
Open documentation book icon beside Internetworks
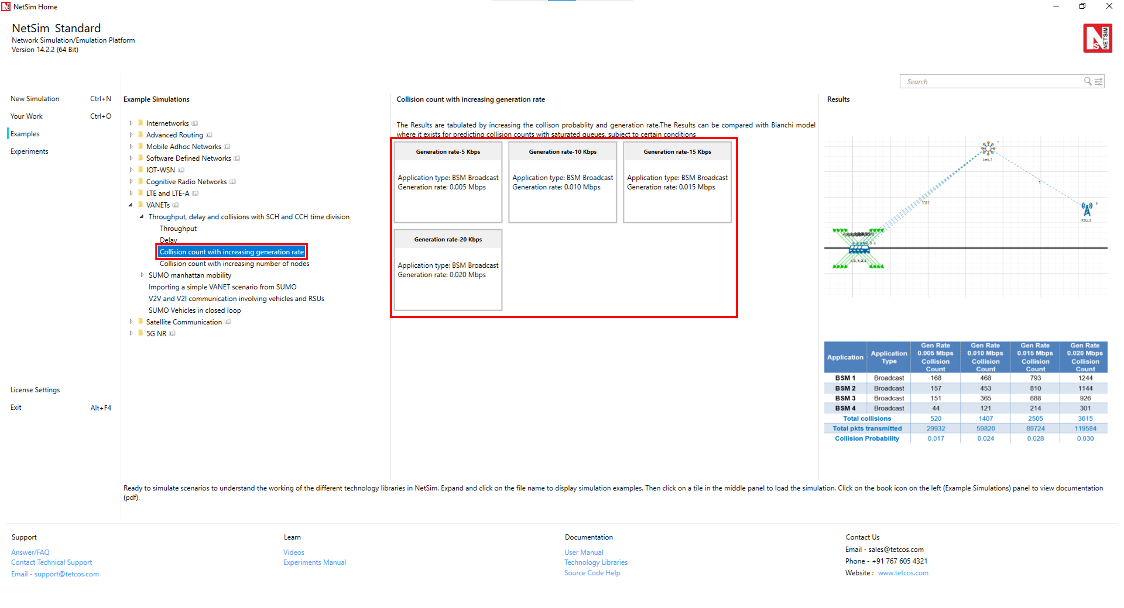[195, 123]
